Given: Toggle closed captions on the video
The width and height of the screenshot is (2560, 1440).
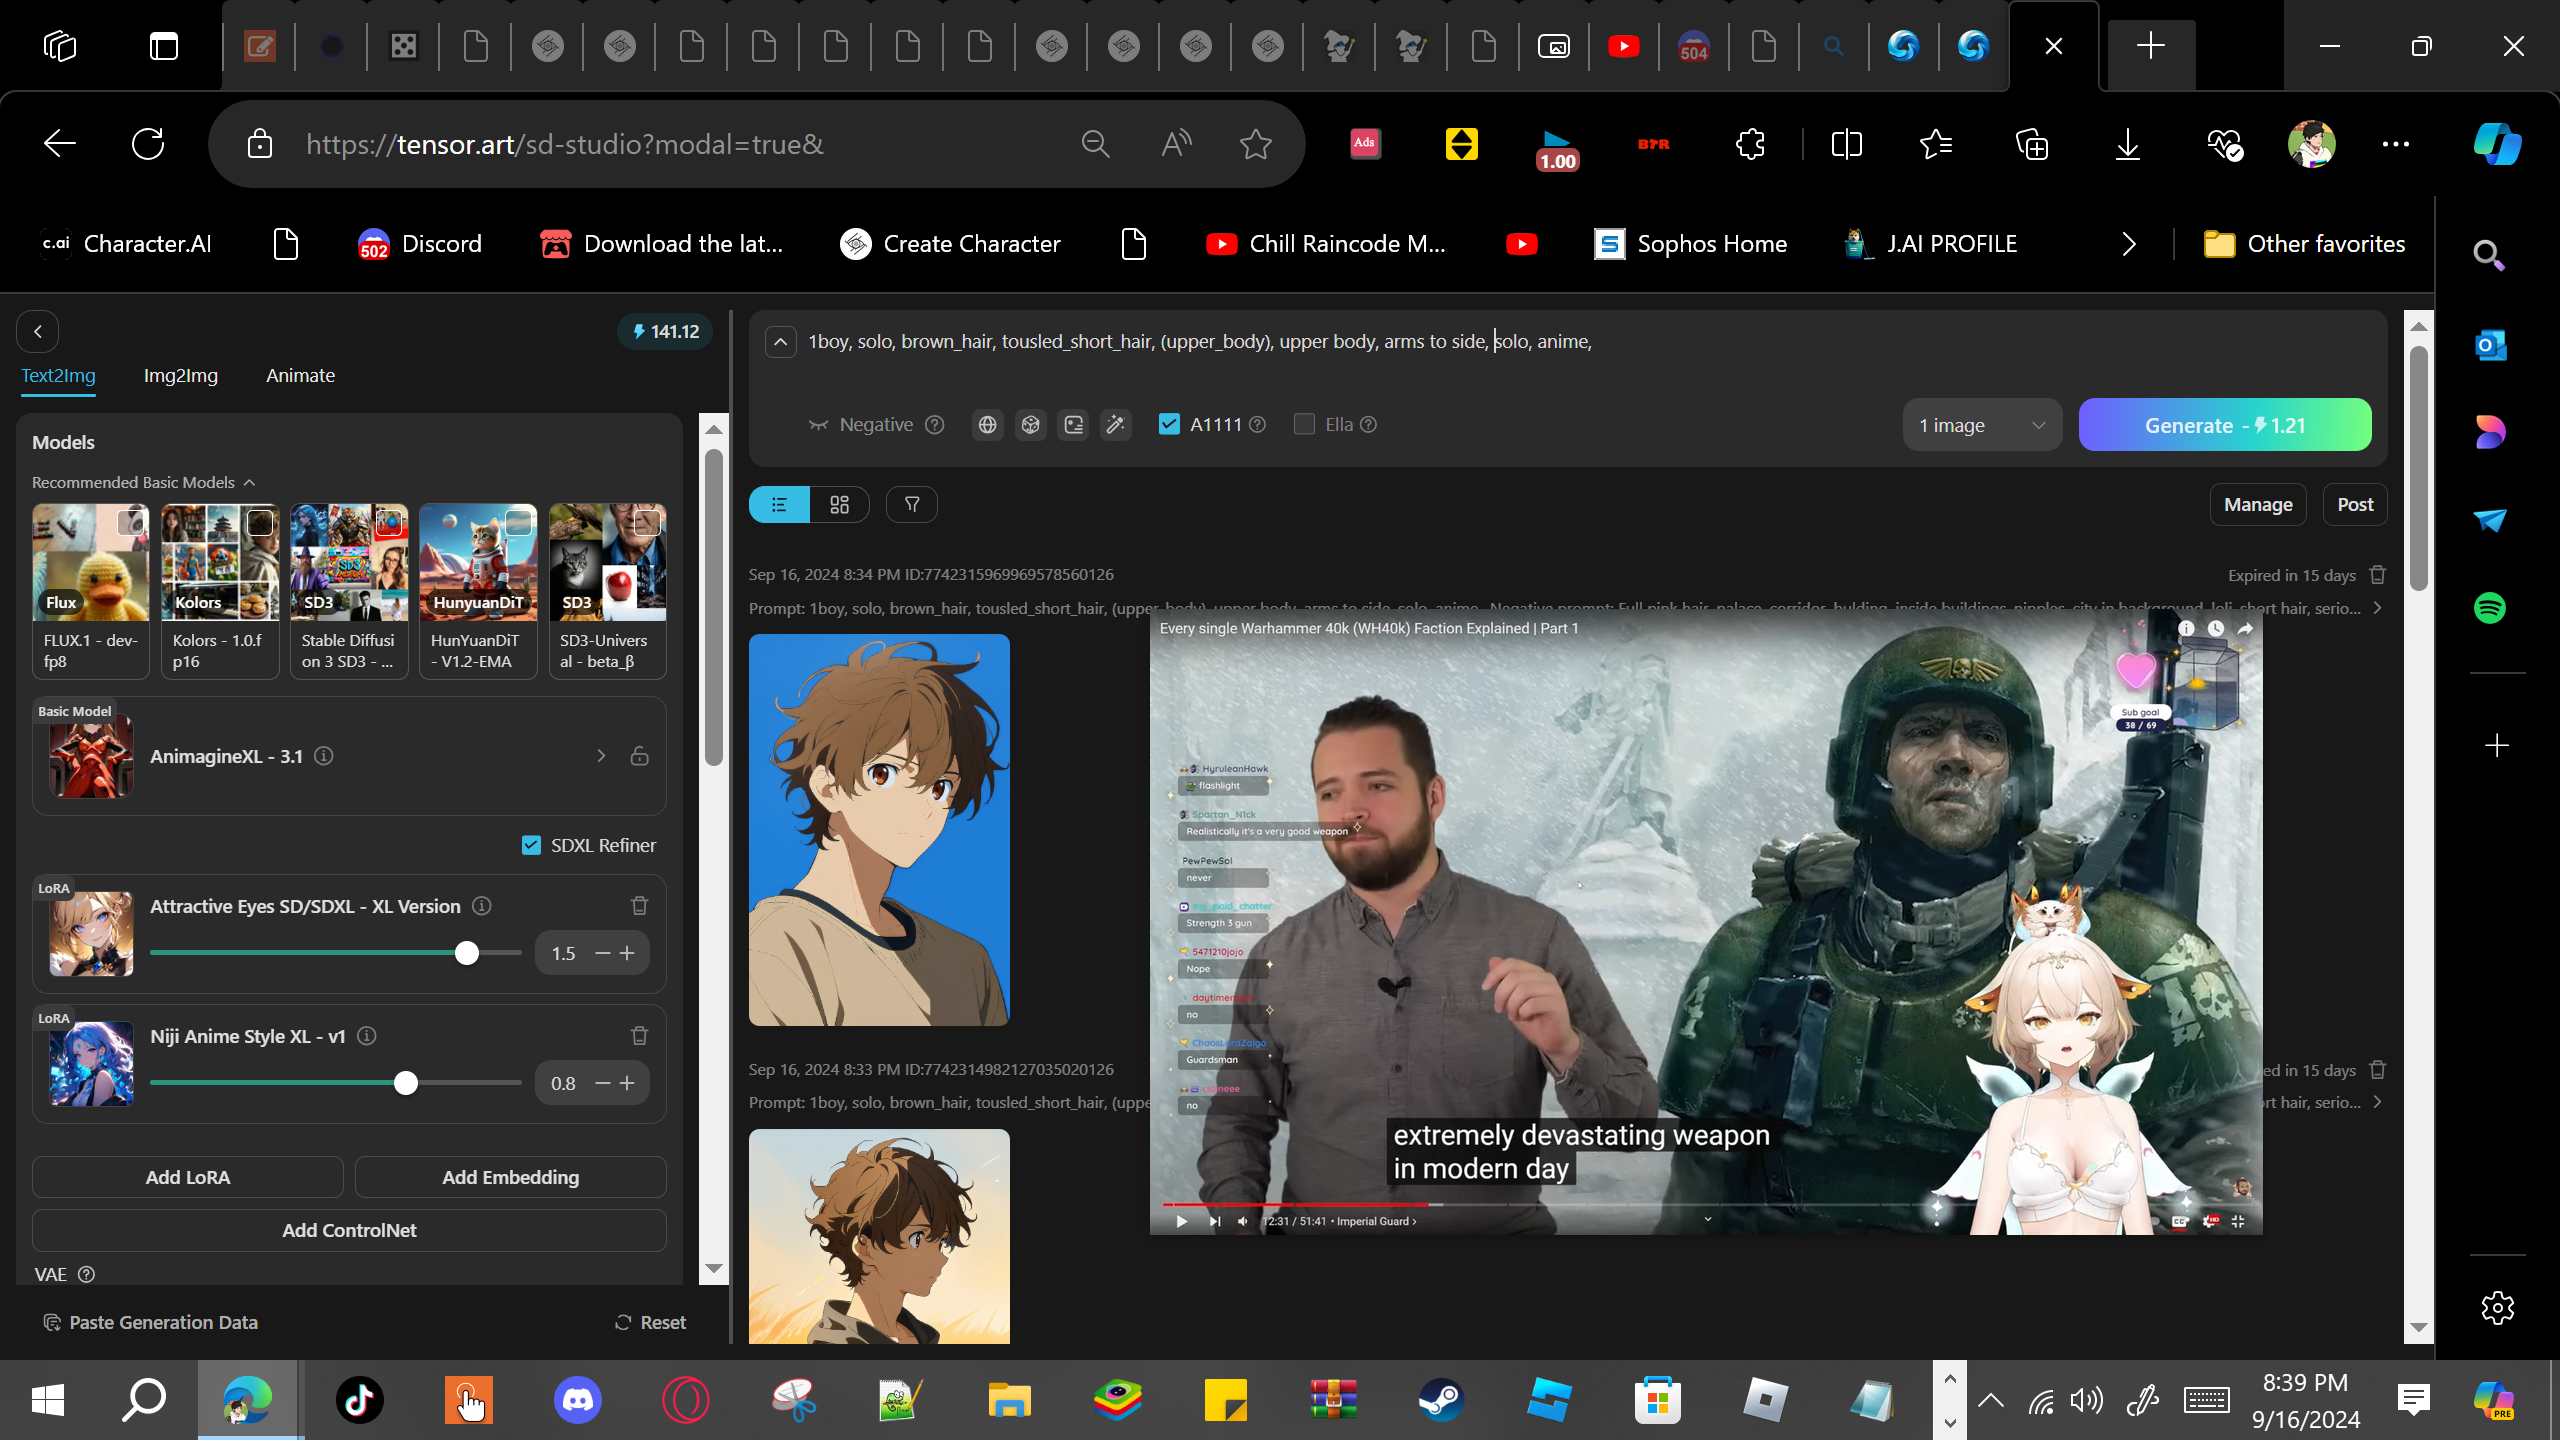Looking at the screenshot, I should 2180,1221.
